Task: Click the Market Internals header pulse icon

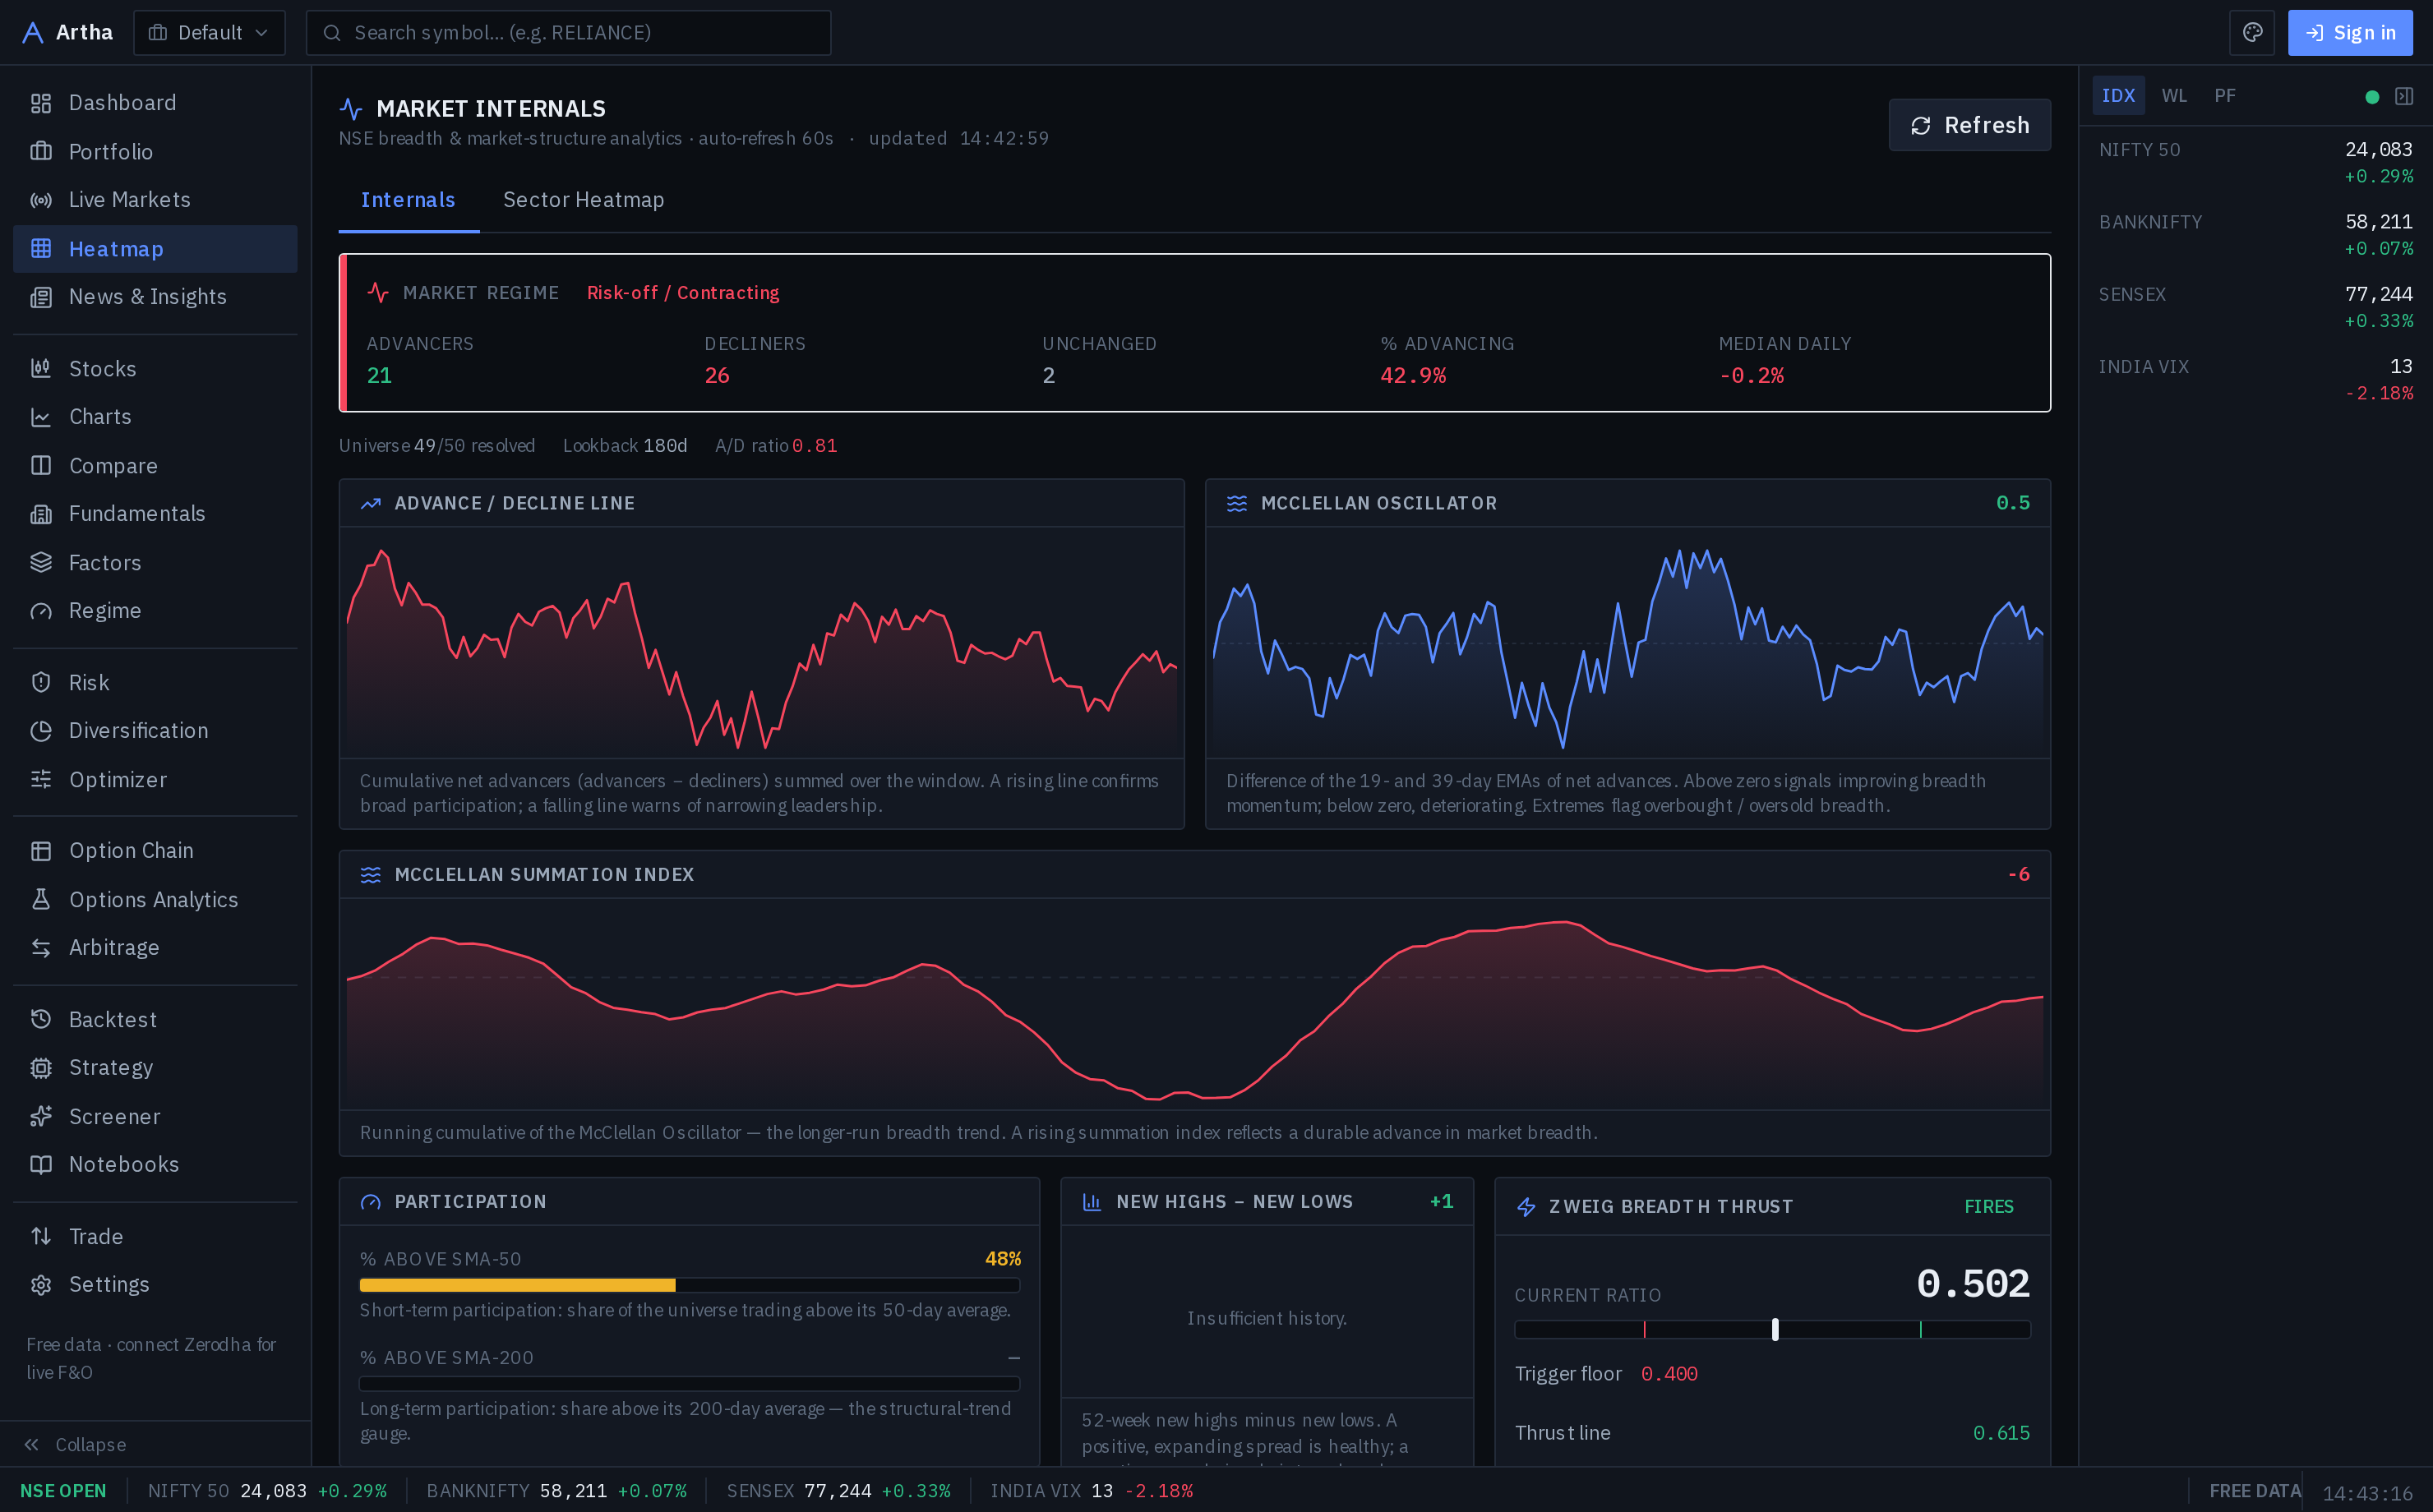Action: click(351, 109)
